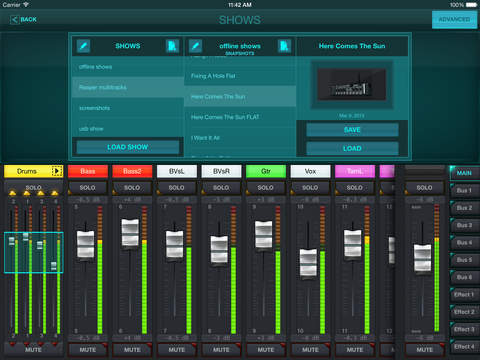Switch to the Effect 1 tab
The height and width of the screenshot is (360, 480).
click(x=464, y=294)
